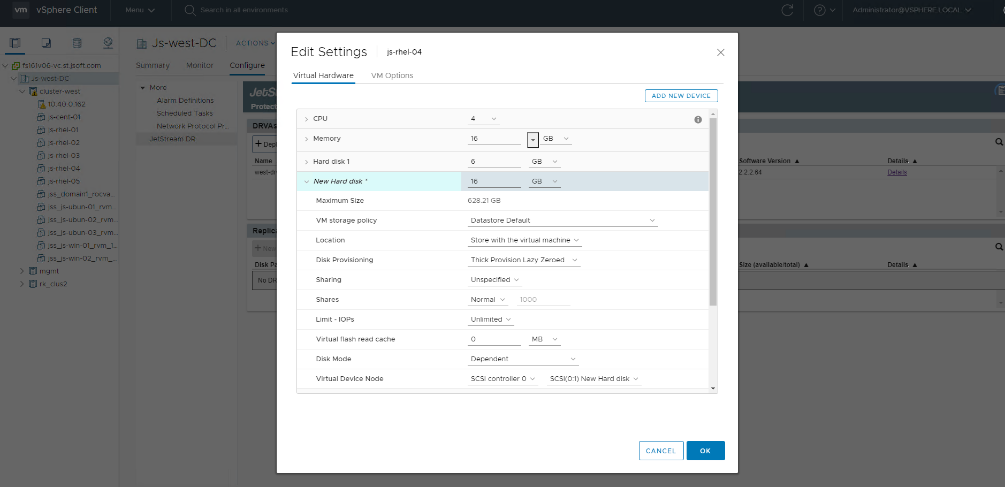Click the search magnifier icon in top bar
The height and width of the screenshot is (487, 1005).
coord(190,10)
